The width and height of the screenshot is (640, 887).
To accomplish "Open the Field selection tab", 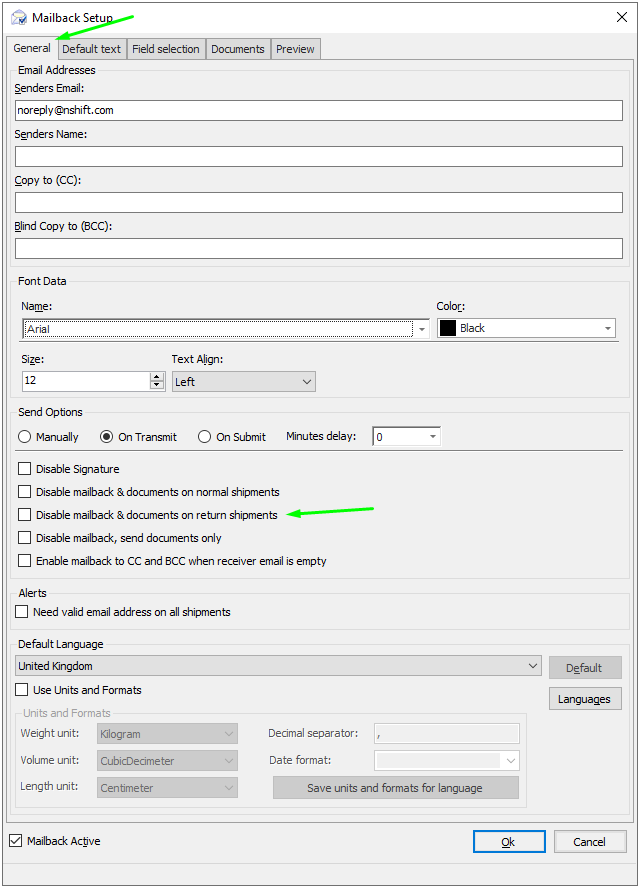I will pyautogui.click(x=166, y=49).
